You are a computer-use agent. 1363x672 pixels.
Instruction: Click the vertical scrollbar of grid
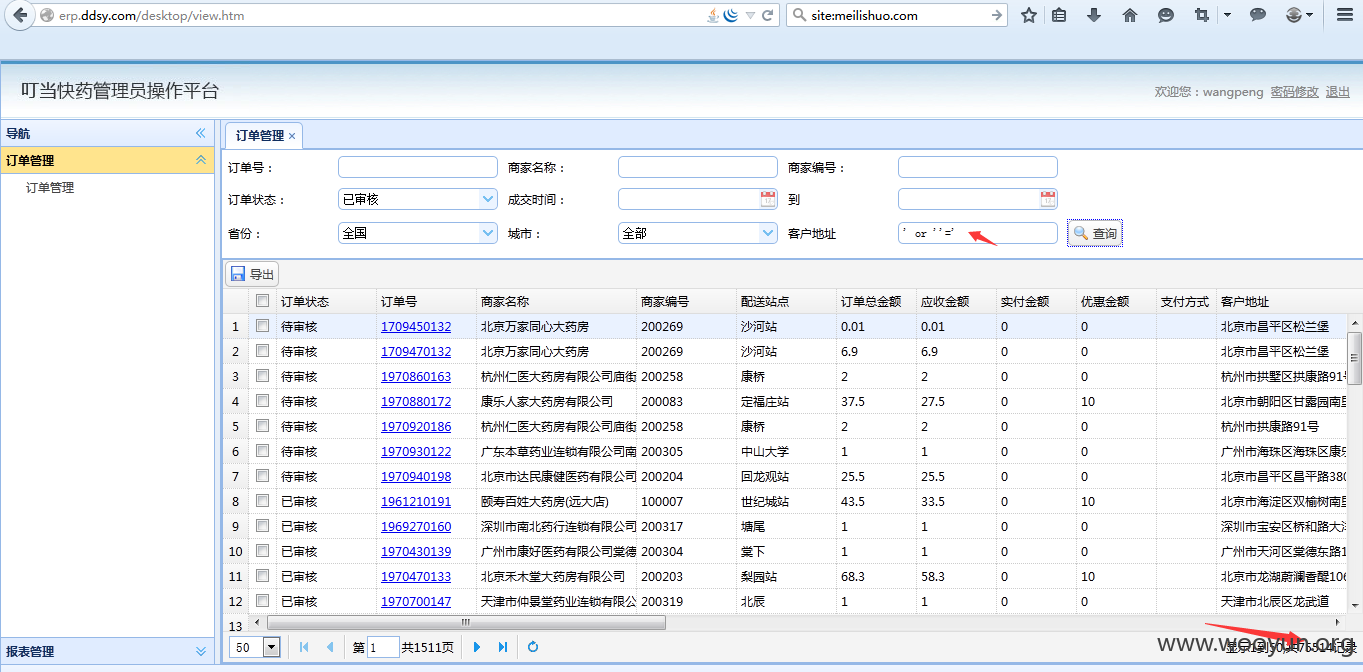coord(1355,357)
